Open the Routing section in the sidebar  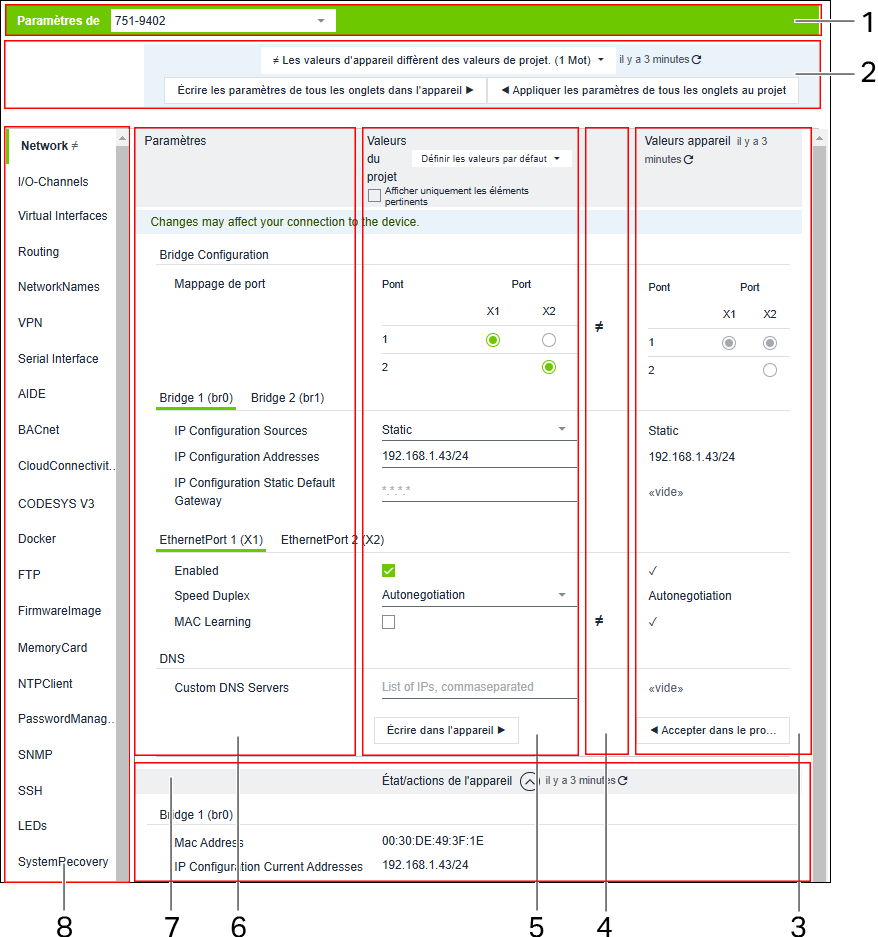39,252
